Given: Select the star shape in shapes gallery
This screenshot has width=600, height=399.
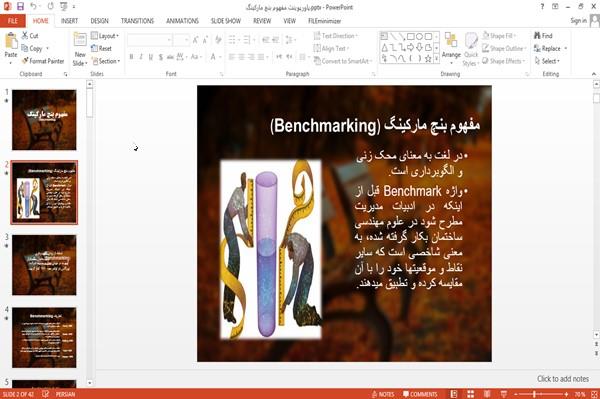Looking at the screenshot, I should 428,58.
